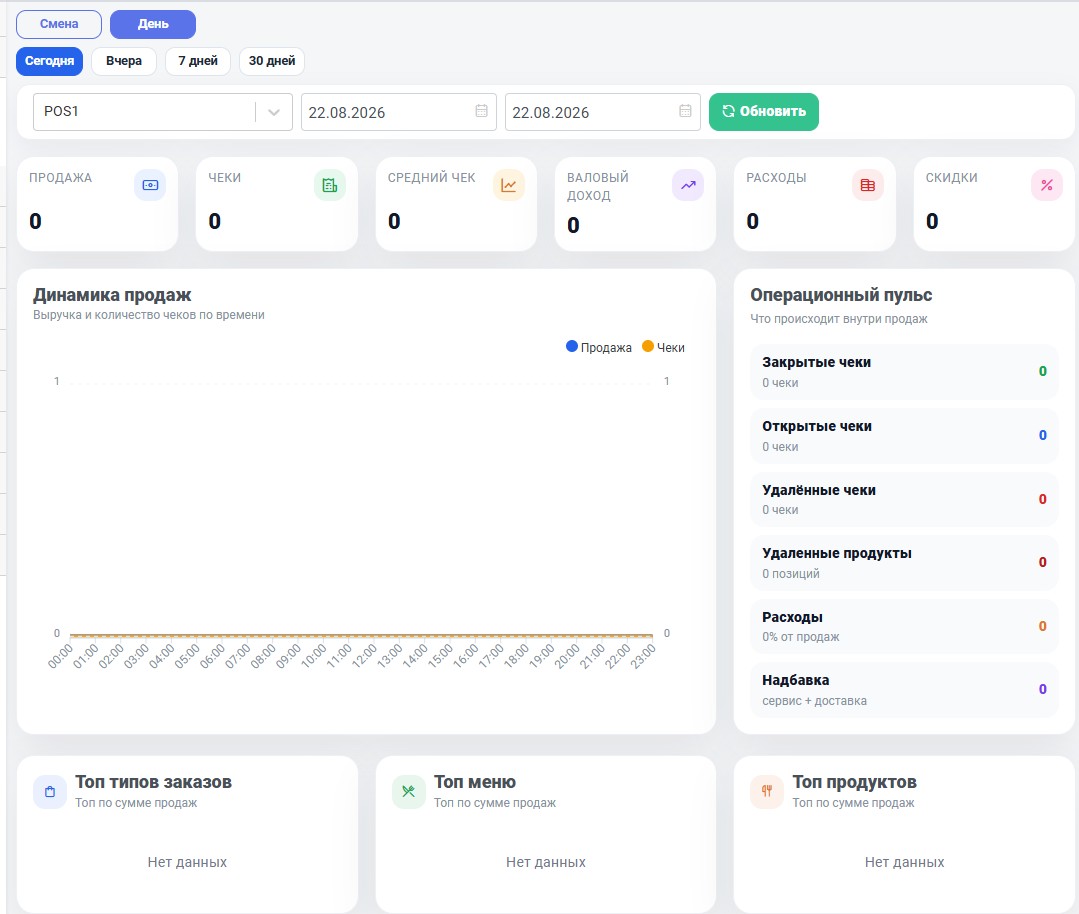Click the Операционный пульс heading

(841, 295)
